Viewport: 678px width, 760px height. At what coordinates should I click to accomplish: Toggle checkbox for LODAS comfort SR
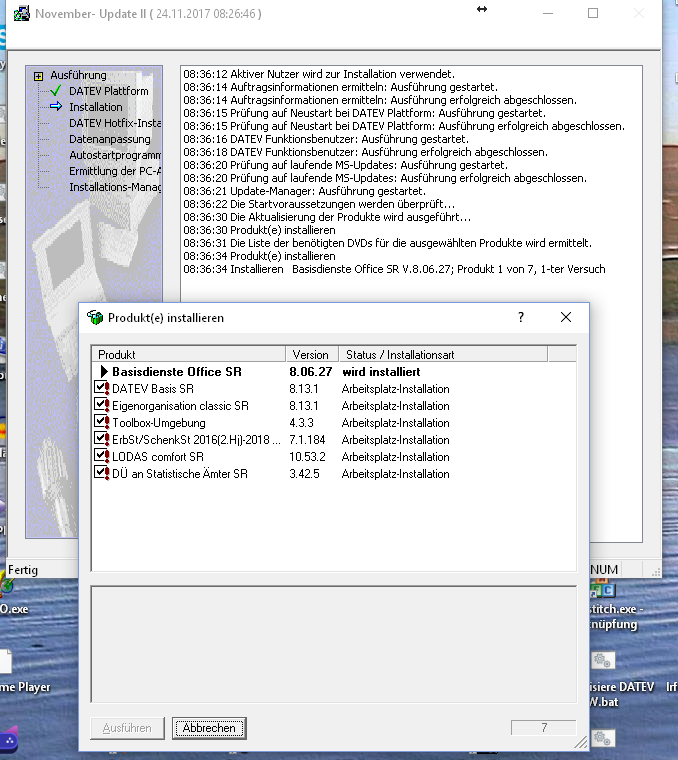101,456
